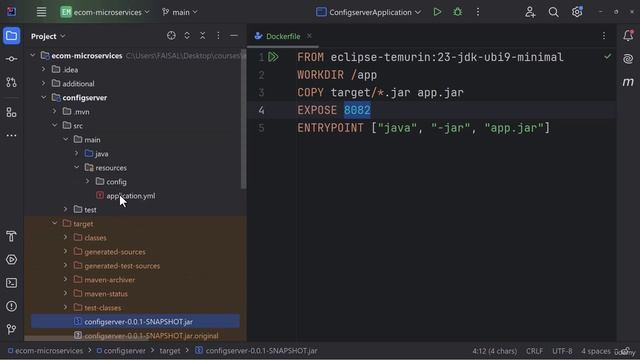
Task: Open Project panel options menu
Action: tap(218, 36)
